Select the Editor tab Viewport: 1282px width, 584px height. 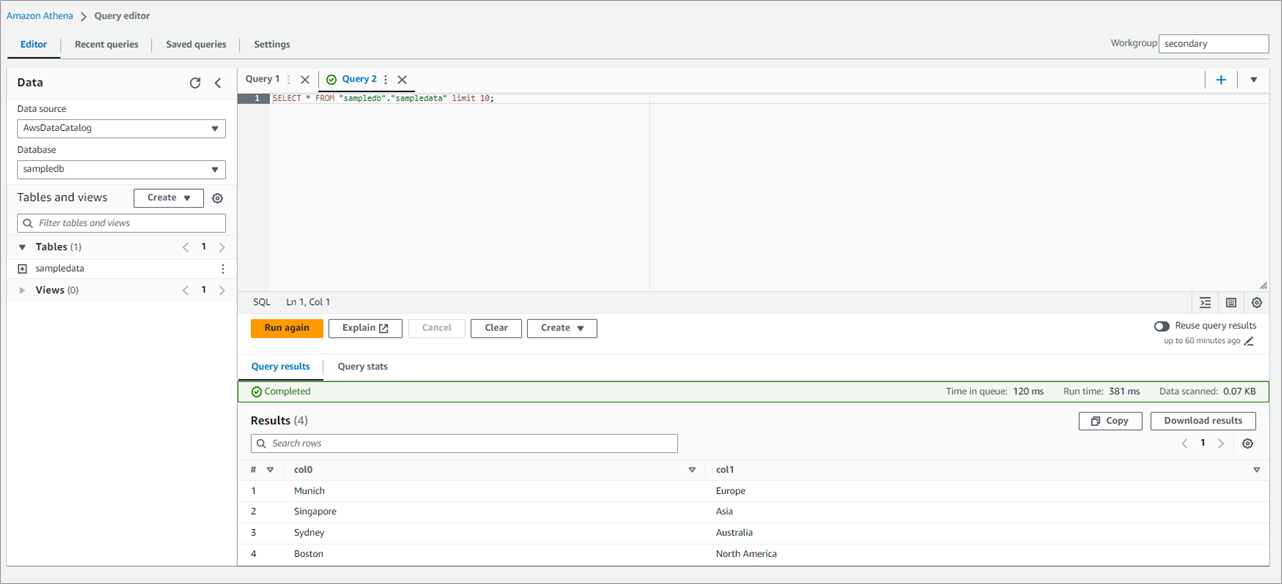click(x=33, y=44)
